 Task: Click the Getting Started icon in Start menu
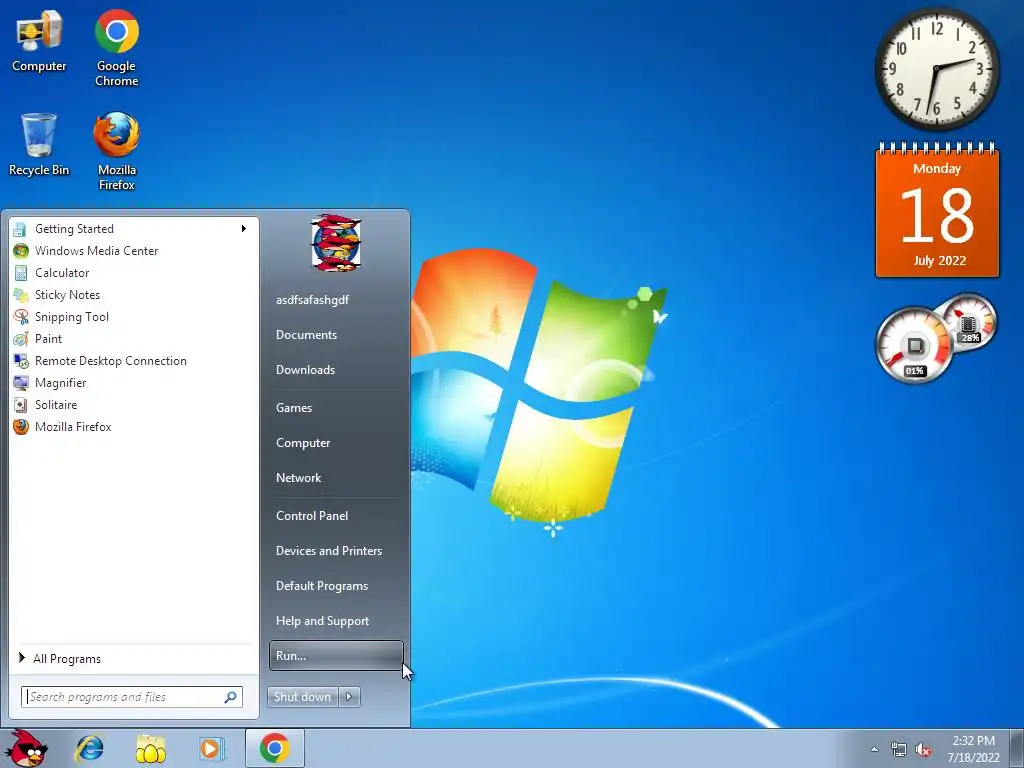[x=21, y=229]
